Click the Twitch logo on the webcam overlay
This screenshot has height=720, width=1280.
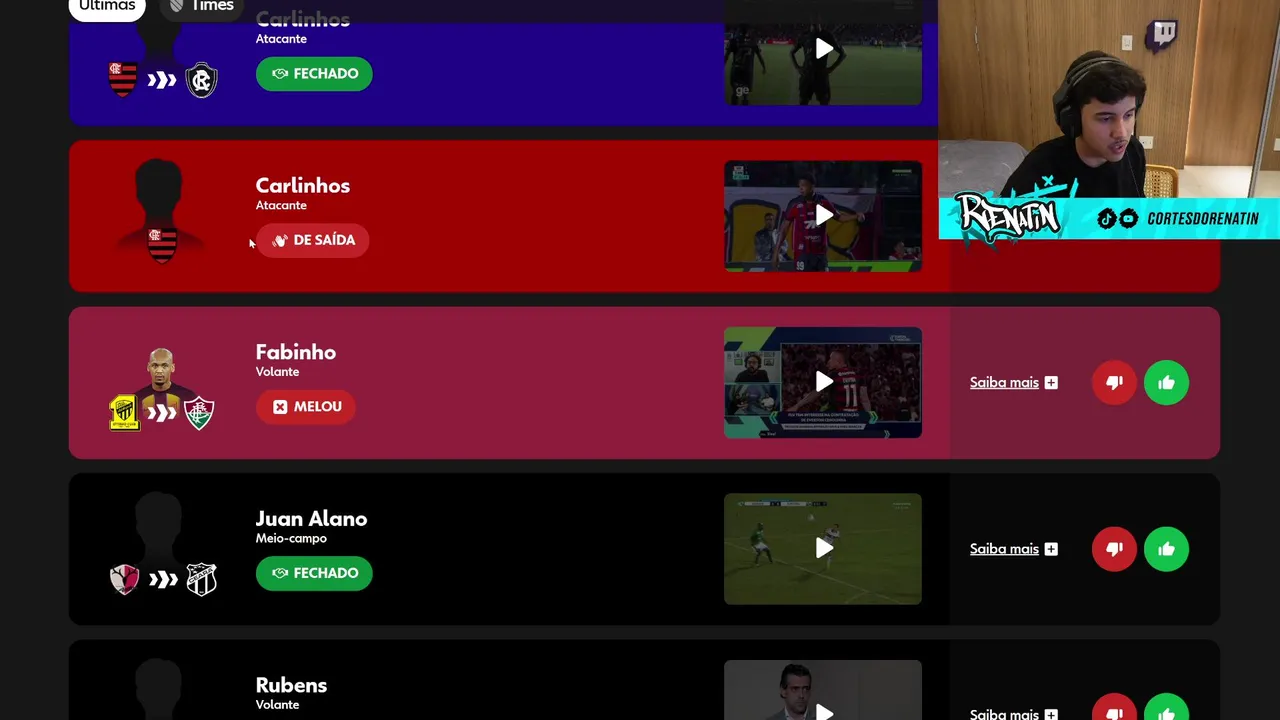[x=1164, y=34]
